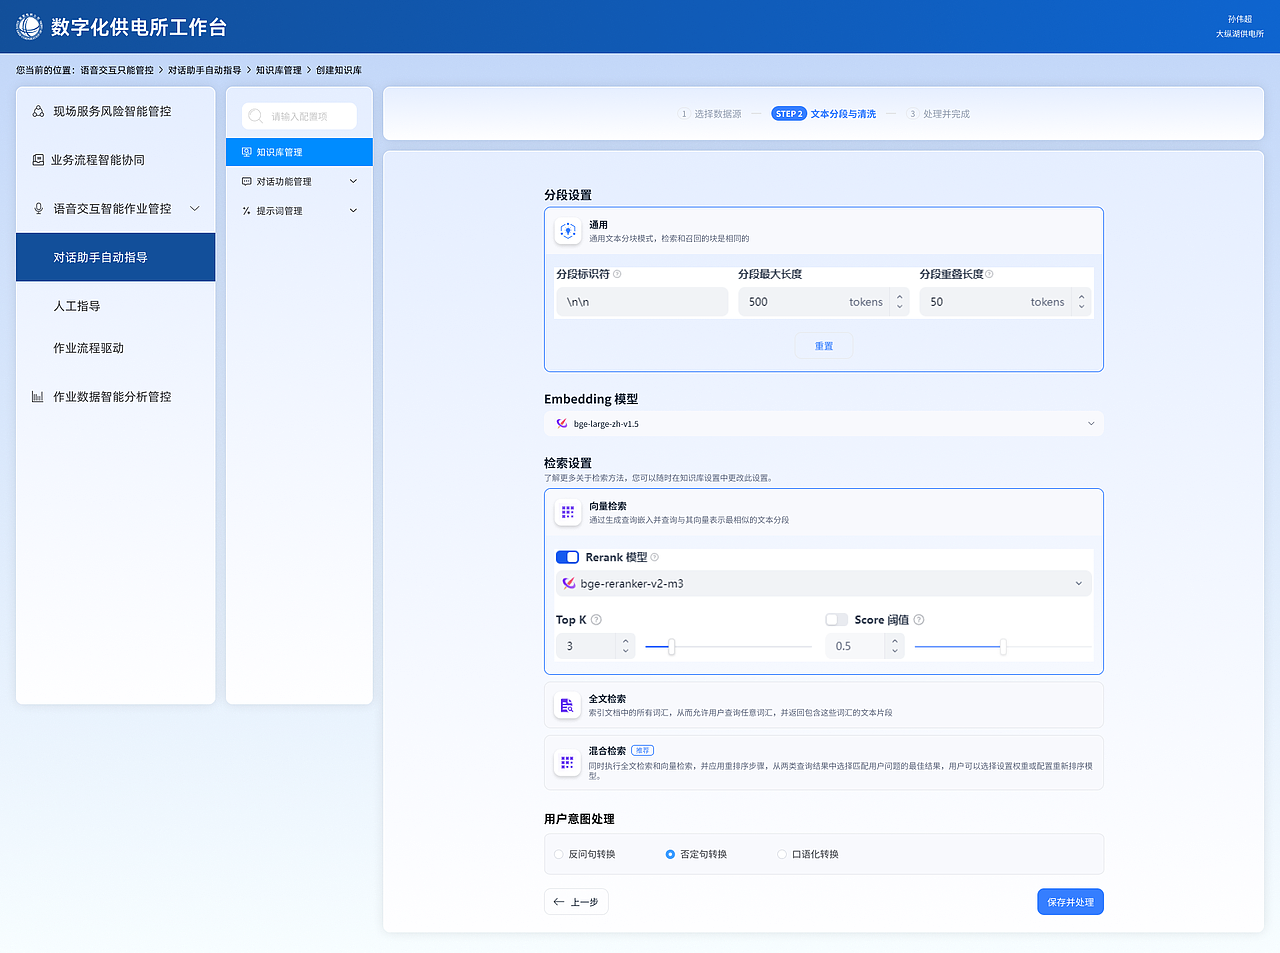
Task: Click the Top K slider handle
Action: (x=672, y=647)
